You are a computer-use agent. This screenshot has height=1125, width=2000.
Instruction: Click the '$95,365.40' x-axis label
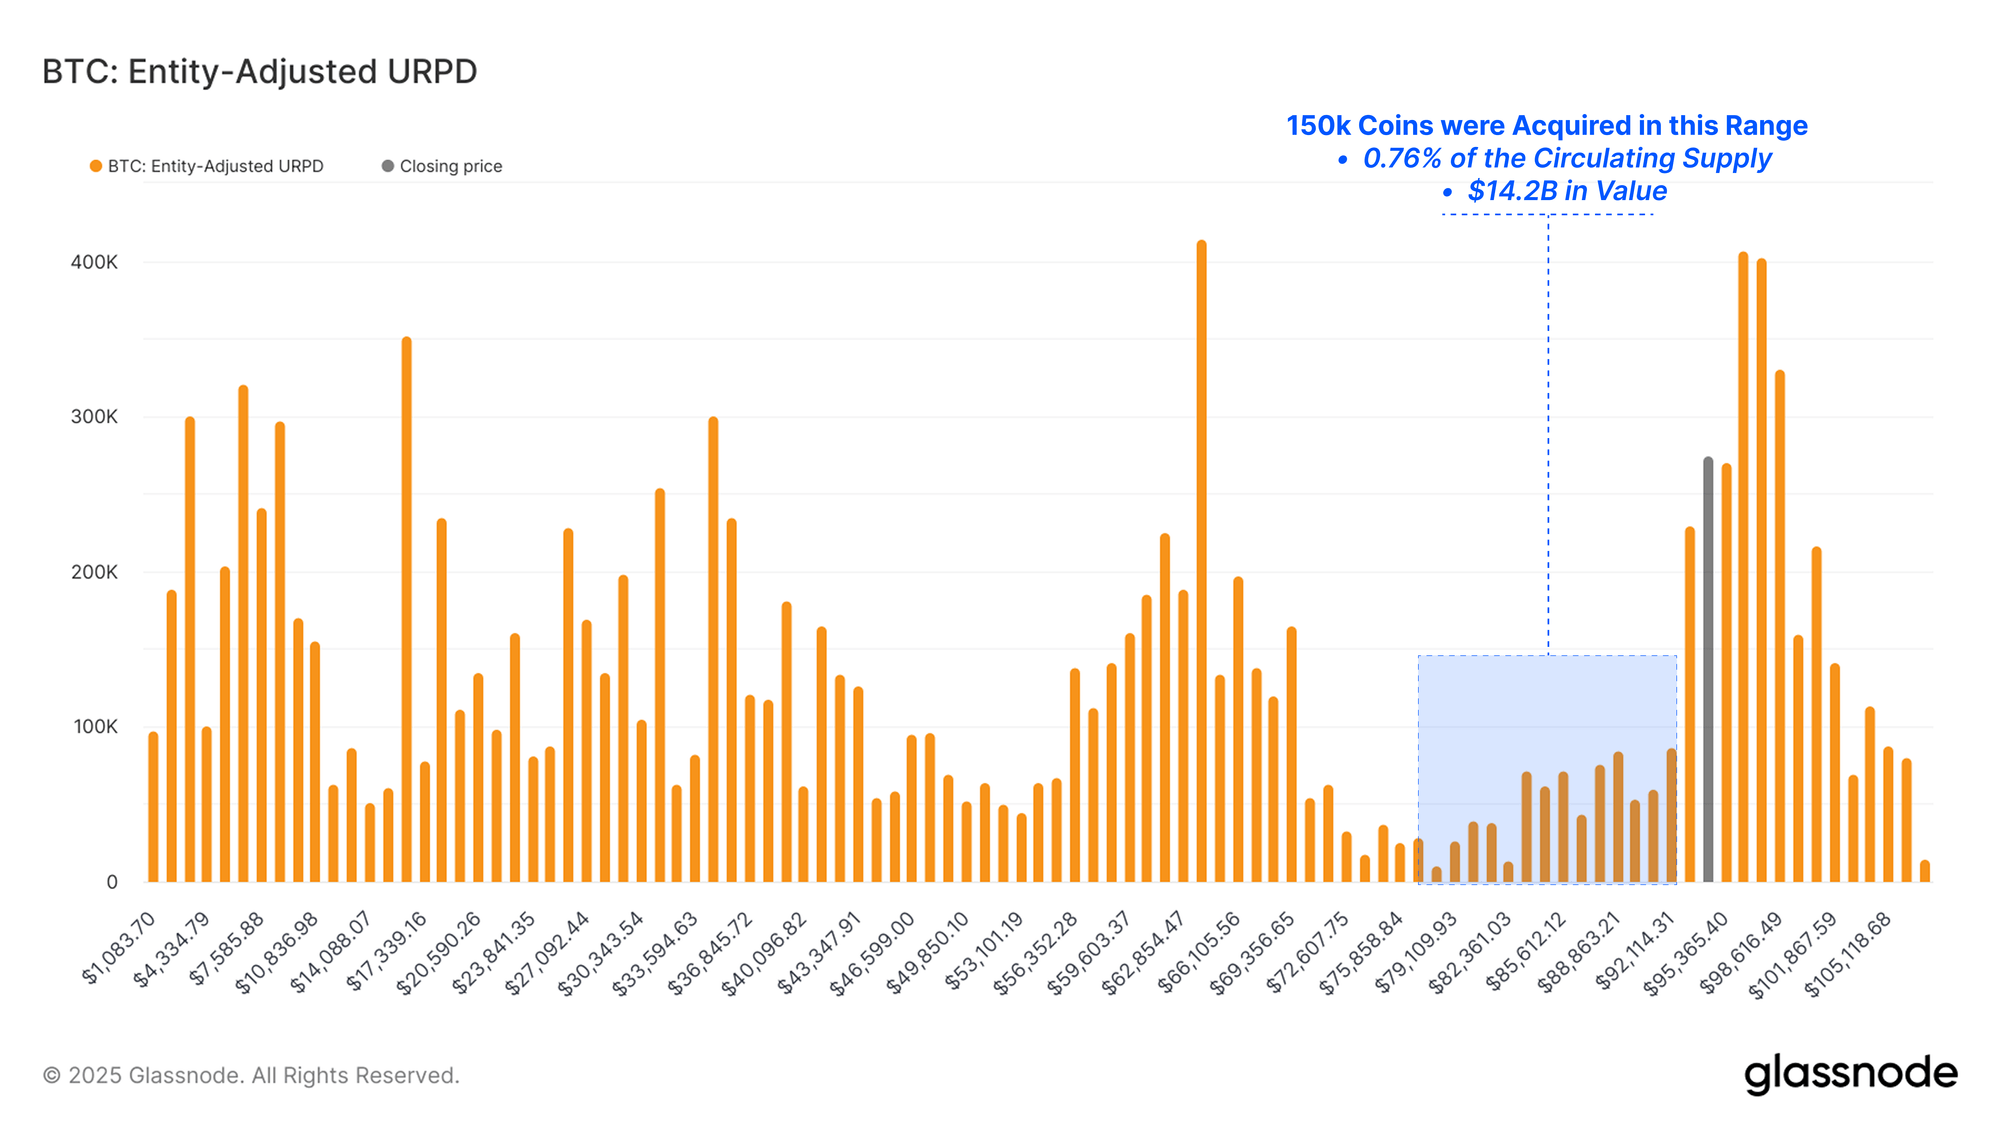(1685, 953)
